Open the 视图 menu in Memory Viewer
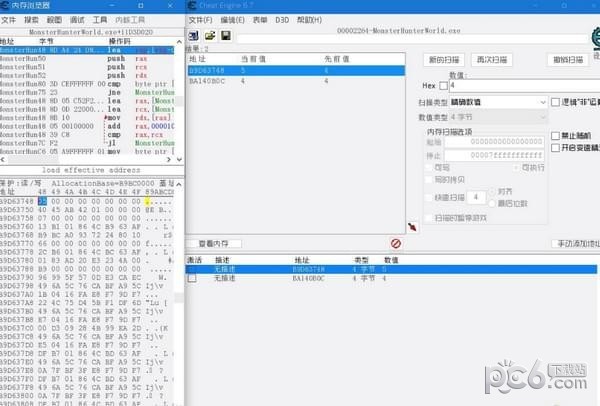This screenshot has width=600, height=406. pos(54,20)
